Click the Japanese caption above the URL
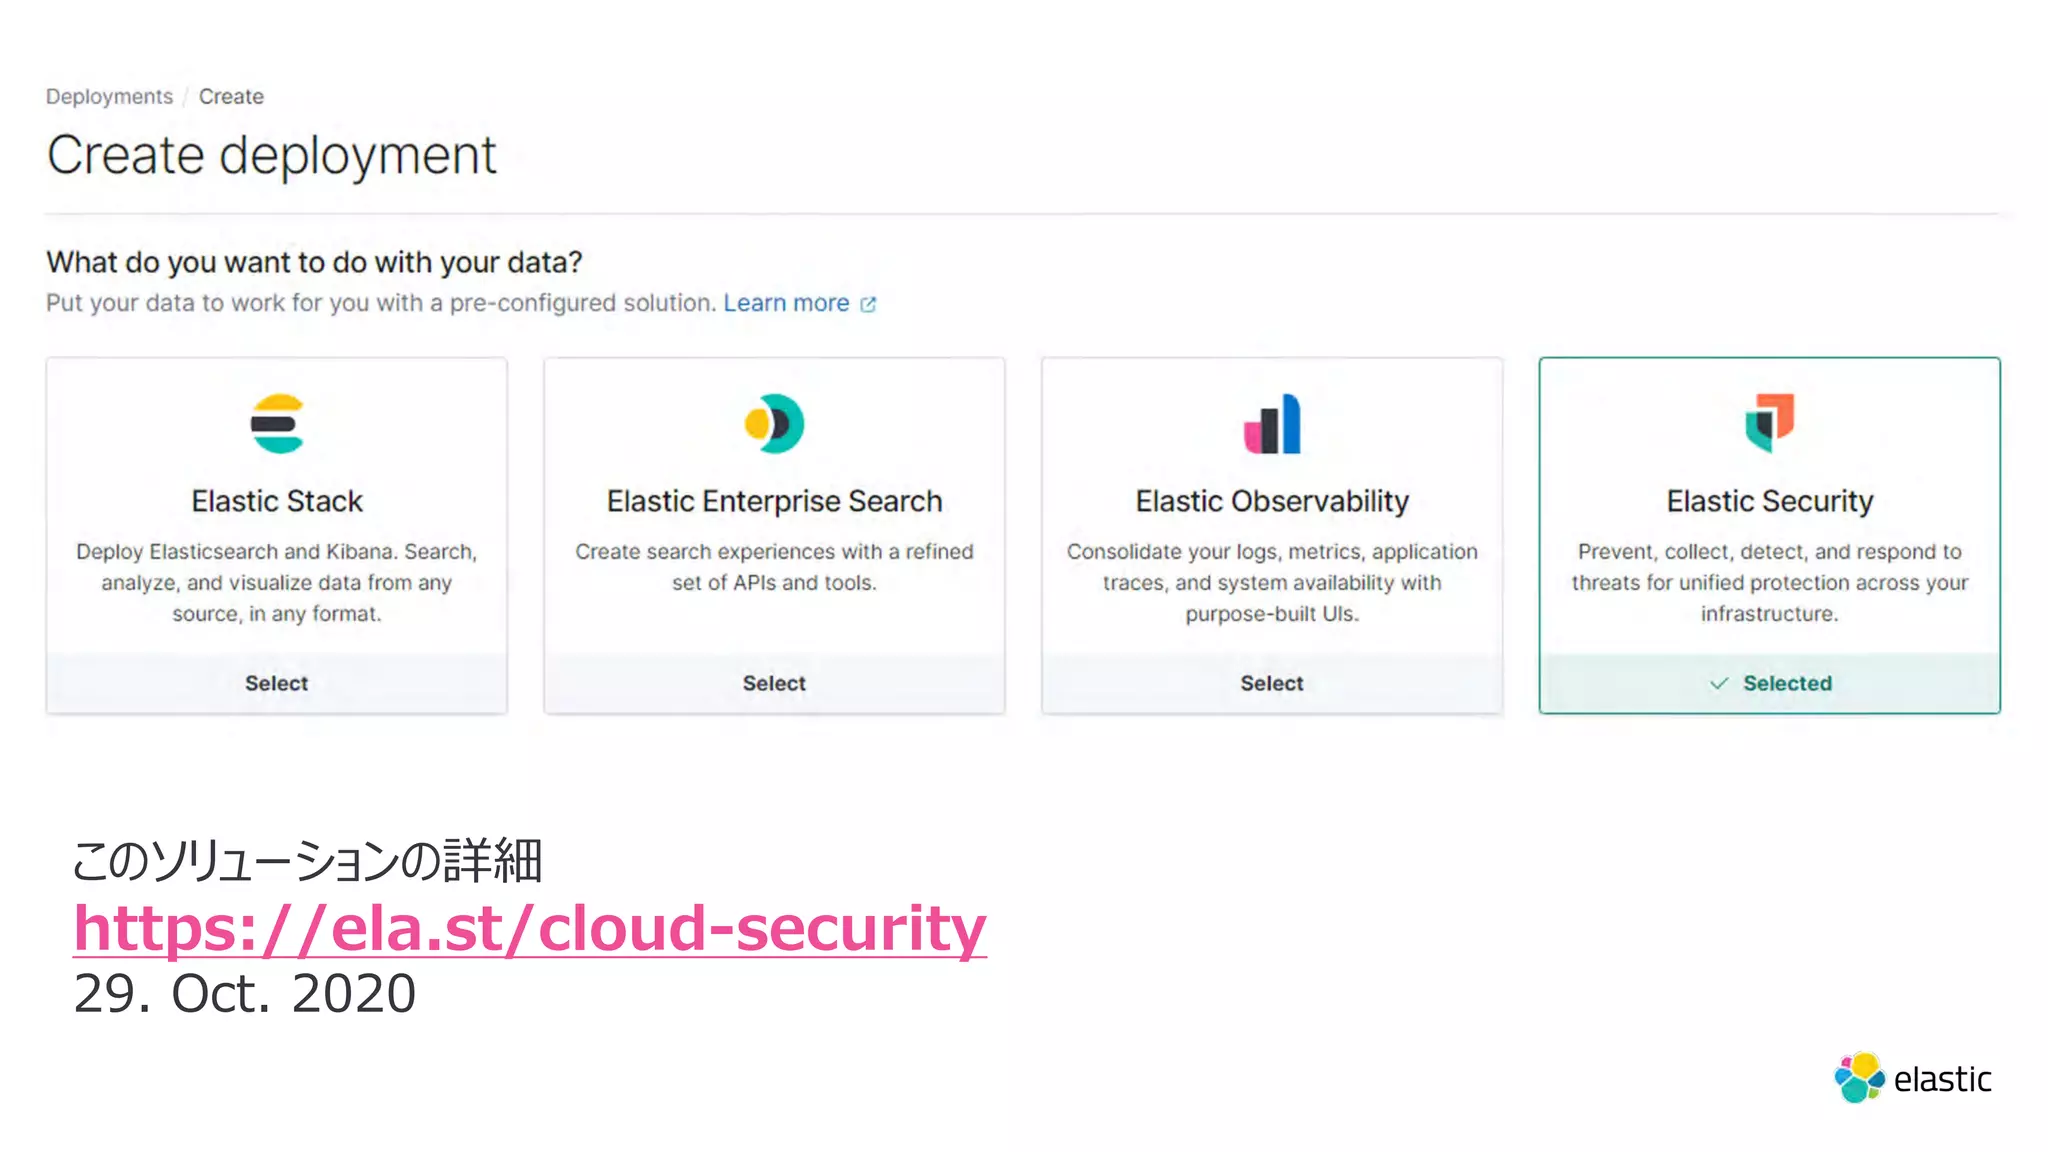This screenshot has width=2048, height=1152. [307, 861]
